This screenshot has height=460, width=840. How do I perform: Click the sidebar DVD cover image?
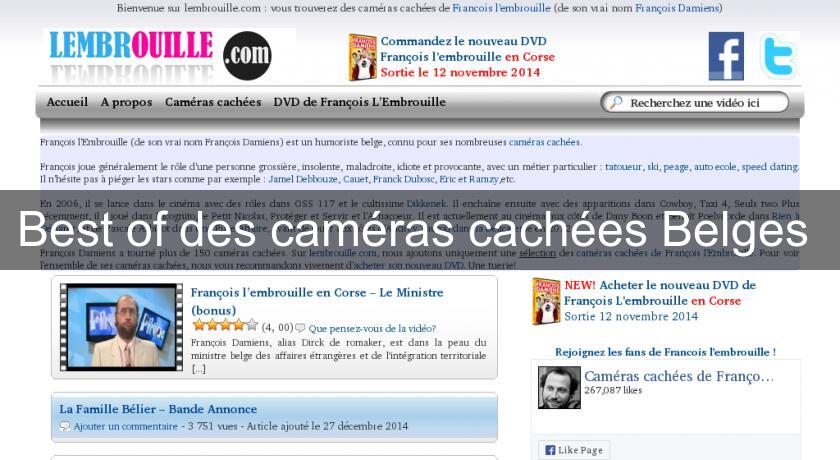[x=546, y=301]
